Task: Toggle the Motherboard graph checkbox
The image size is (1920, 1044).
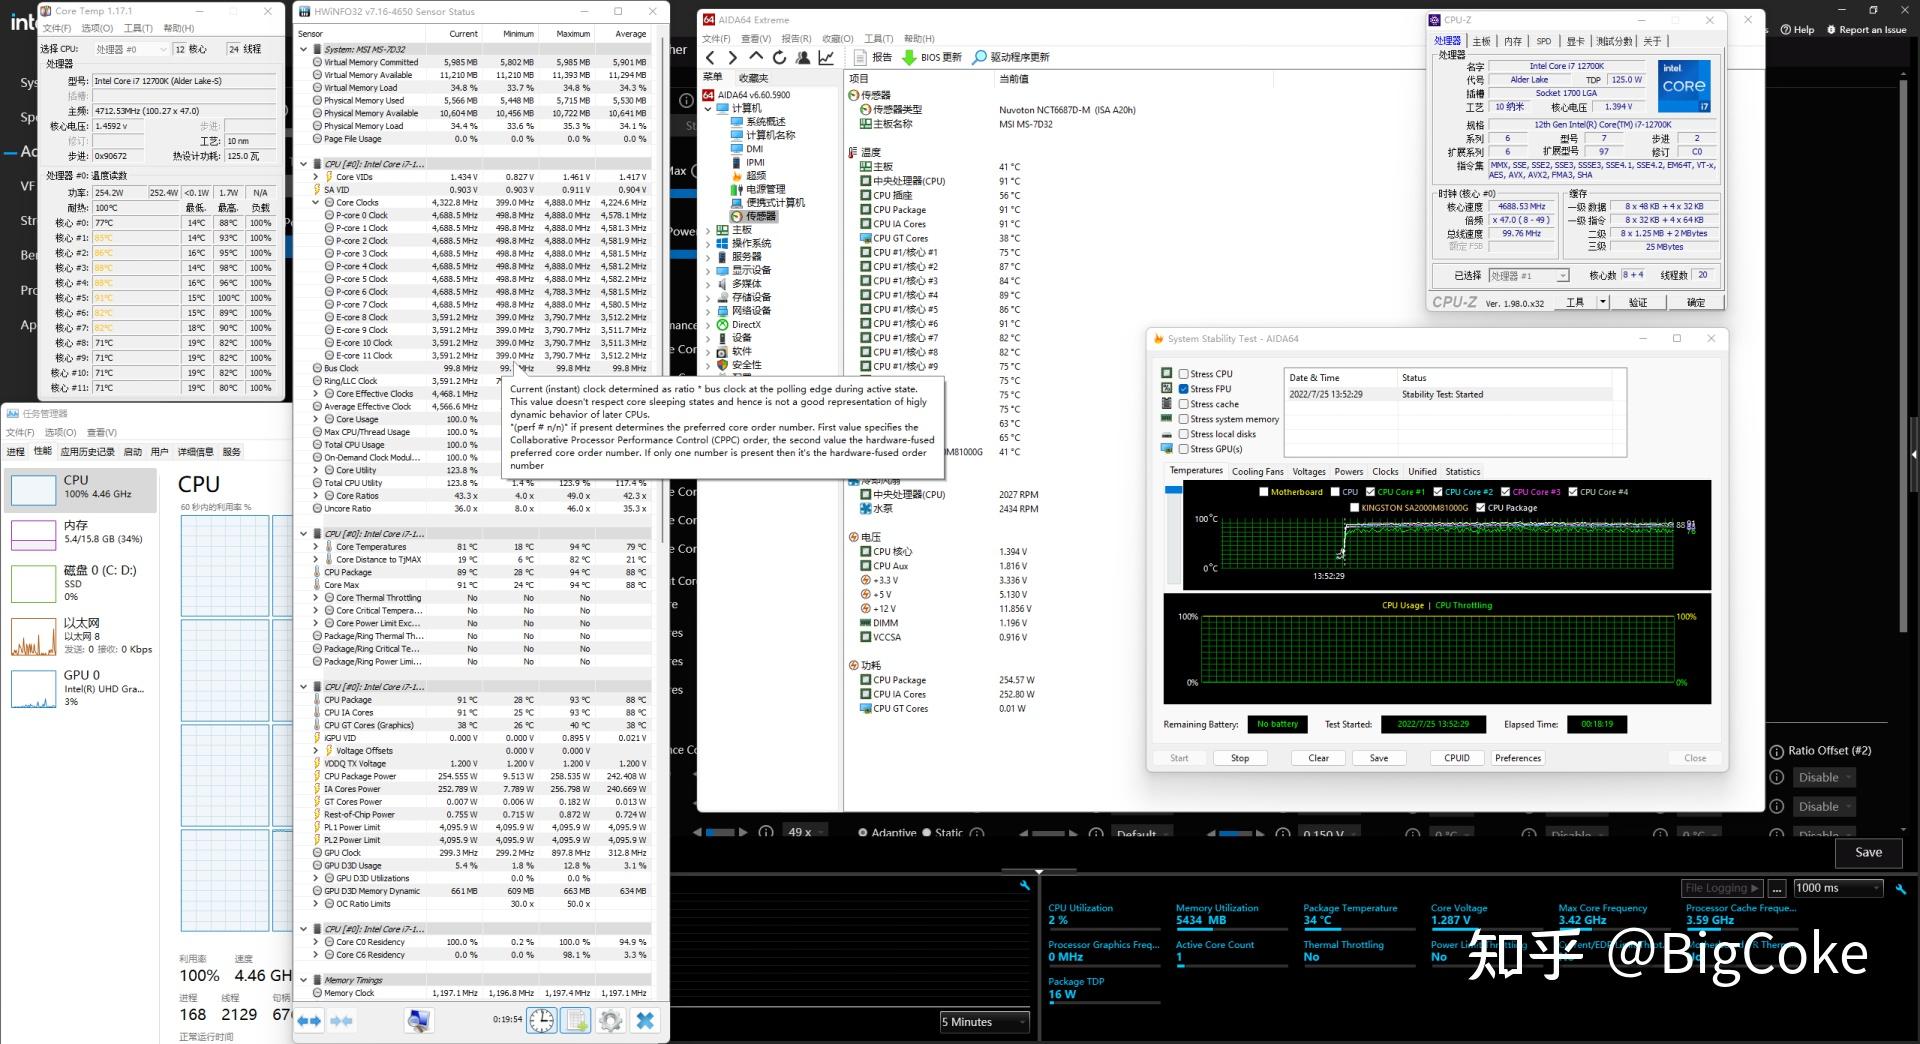Action: tap(1264, 492)
